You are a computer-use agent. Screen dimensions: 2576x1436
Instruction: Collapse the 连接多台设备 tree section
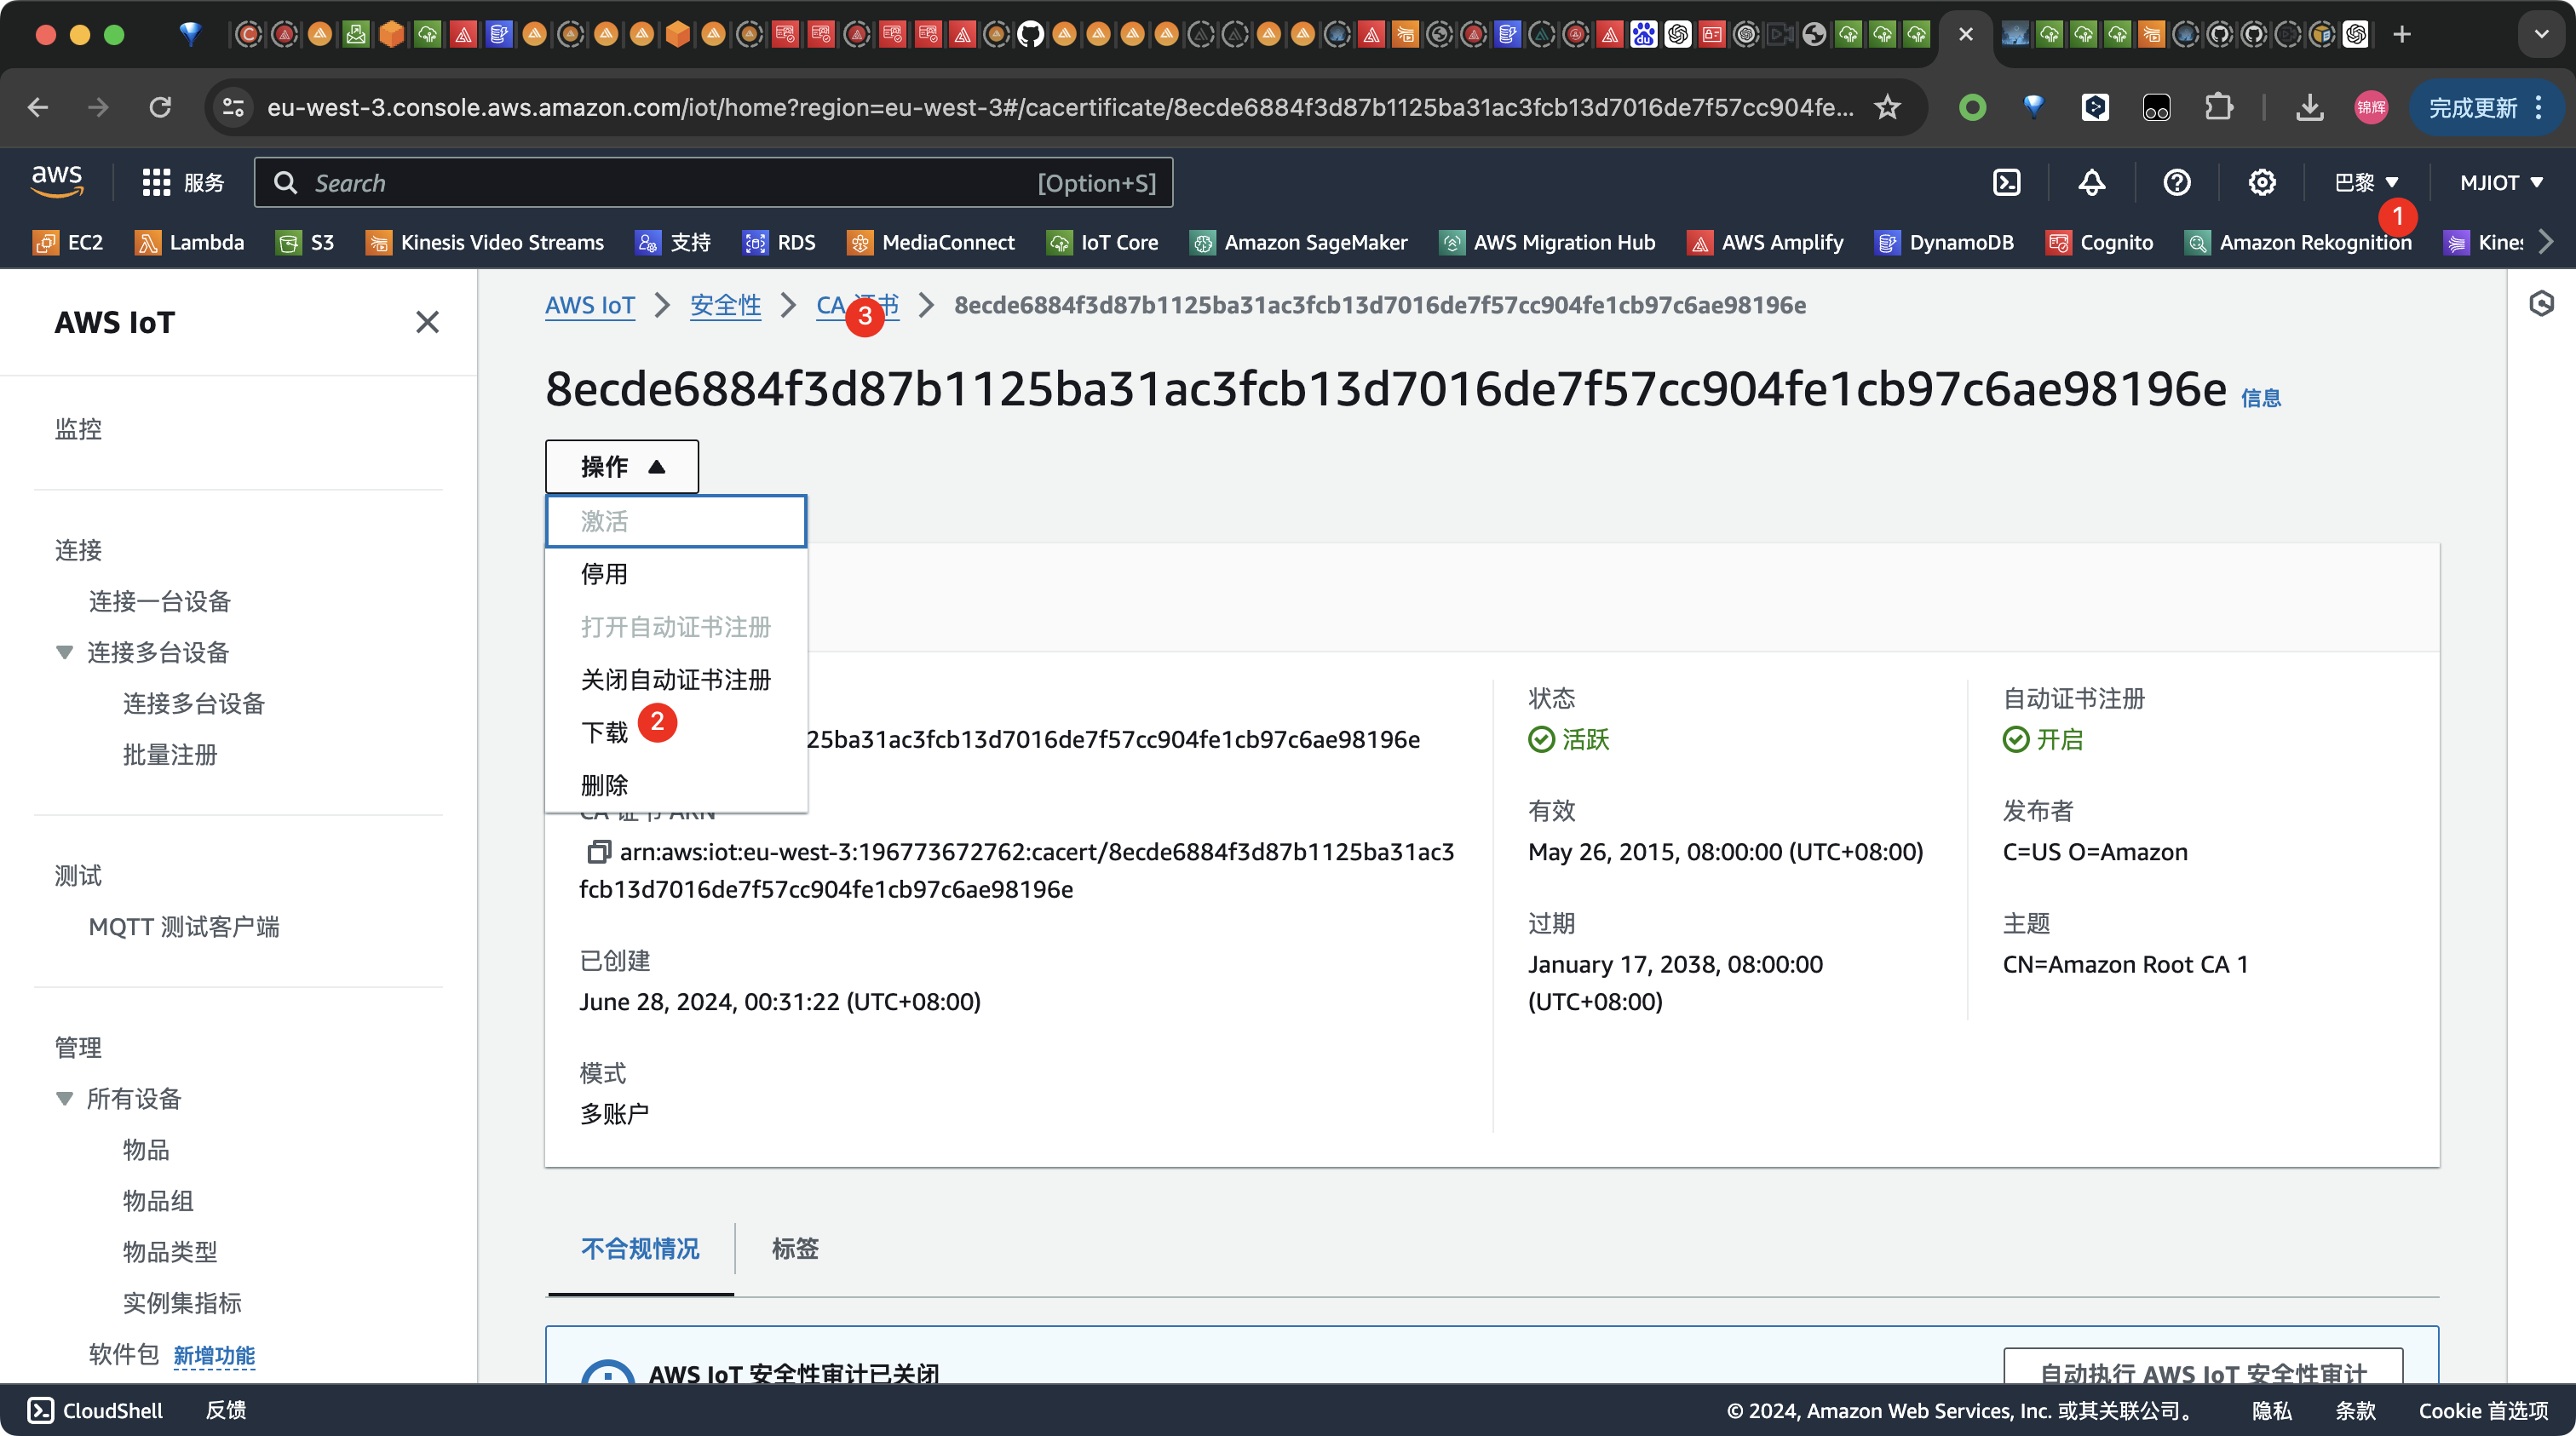click(65, 652)
